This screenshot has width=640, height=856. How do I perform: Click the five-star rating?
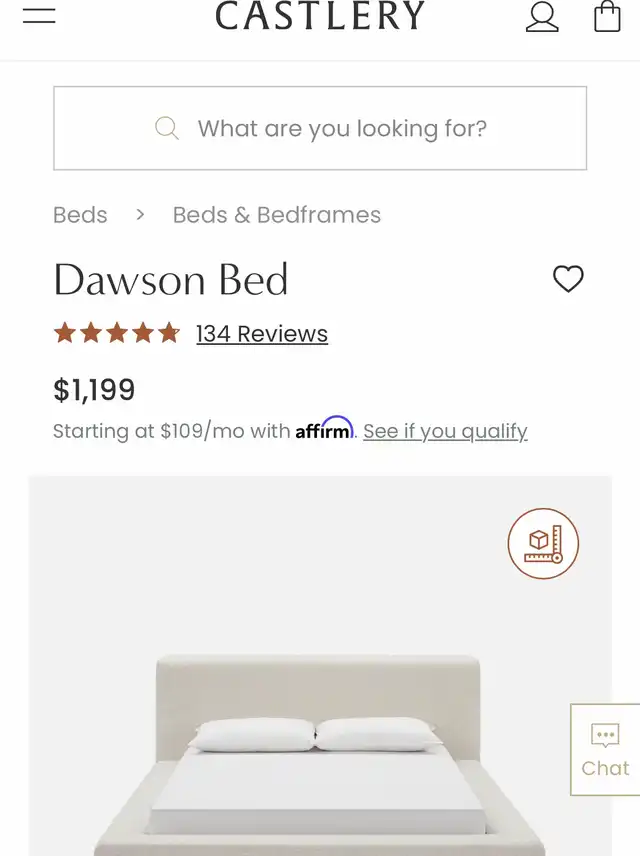(116, 333)
